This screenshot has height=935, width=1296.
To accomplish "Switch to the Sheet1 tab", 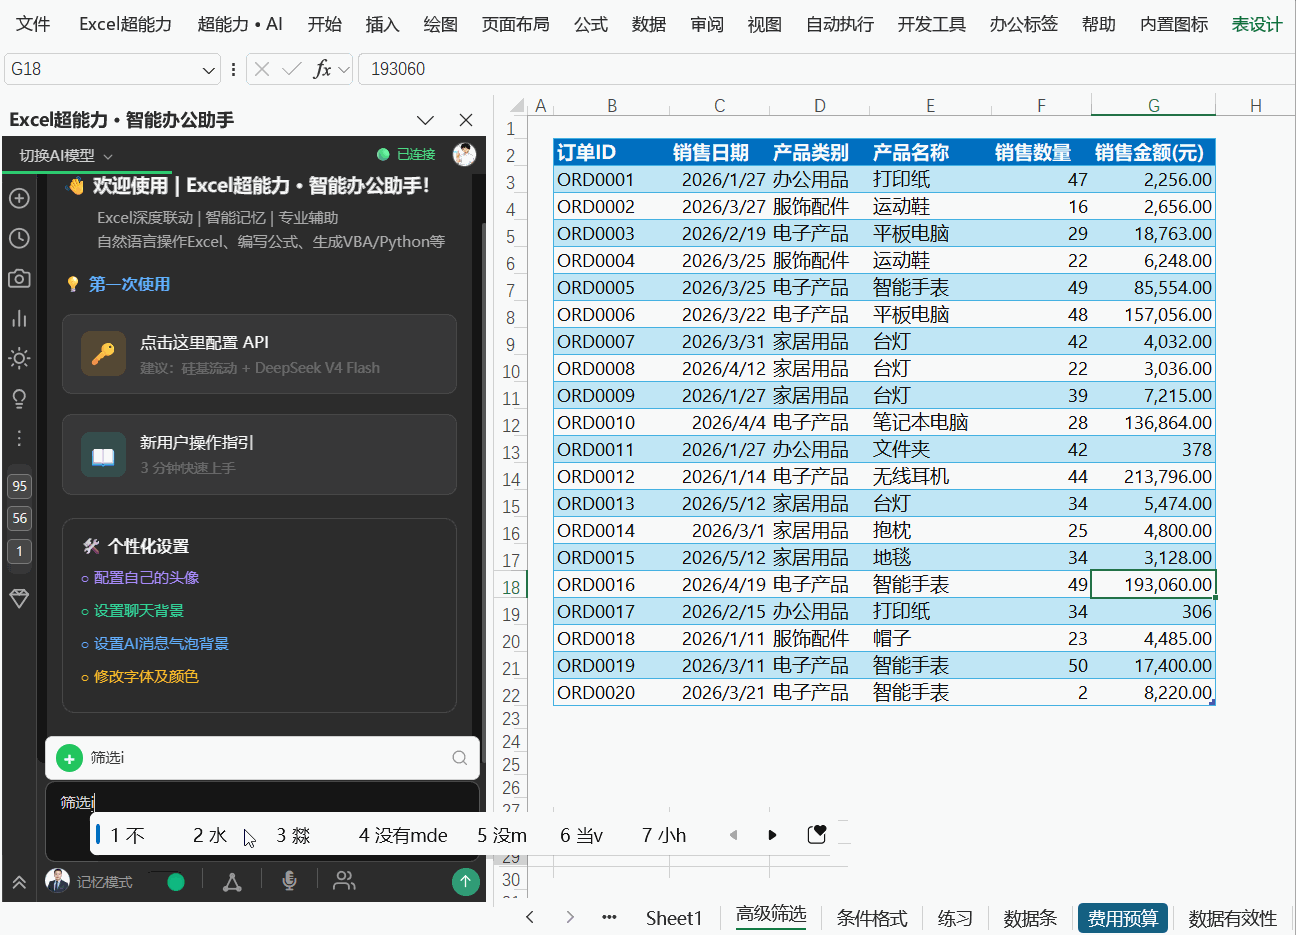I will [674, 918].
